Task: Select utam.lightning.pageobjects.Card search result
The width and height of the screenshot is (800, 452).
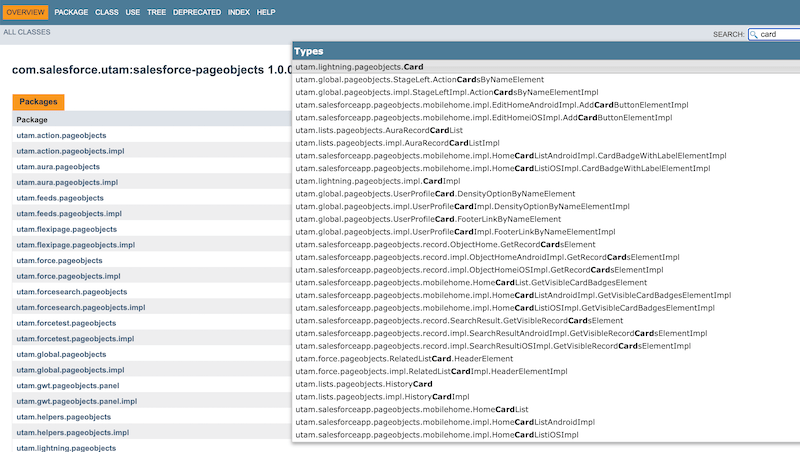Action: [x=359, y=67]
